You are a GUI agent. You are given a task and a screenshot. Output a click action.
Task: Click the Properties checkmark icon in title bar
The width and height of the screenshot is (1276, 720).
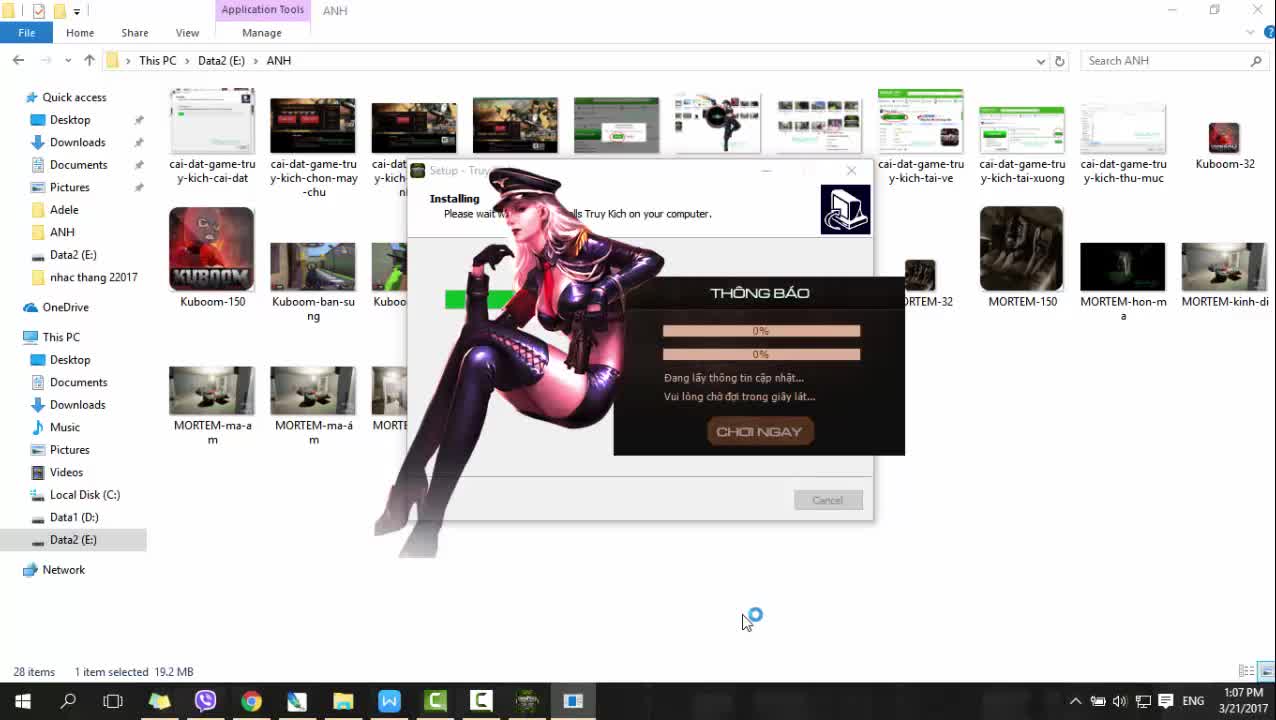tap(39, 11)
